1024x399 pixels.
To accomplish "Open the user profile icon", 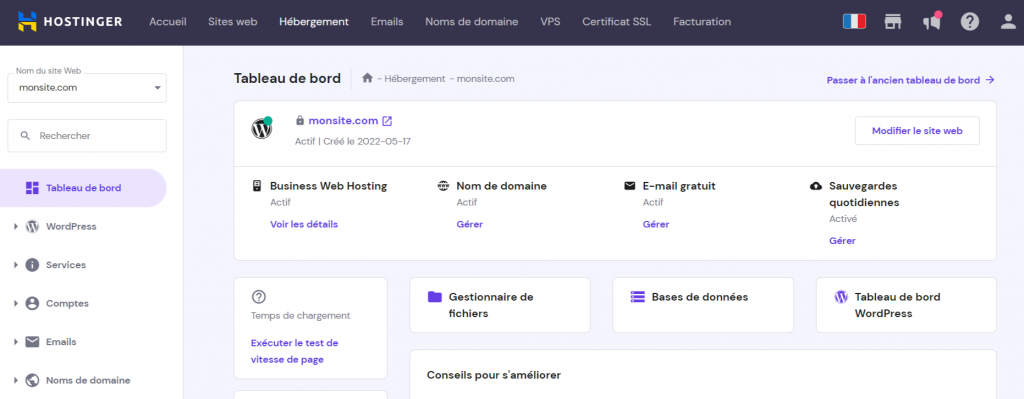I will [x=1008, y=22].
